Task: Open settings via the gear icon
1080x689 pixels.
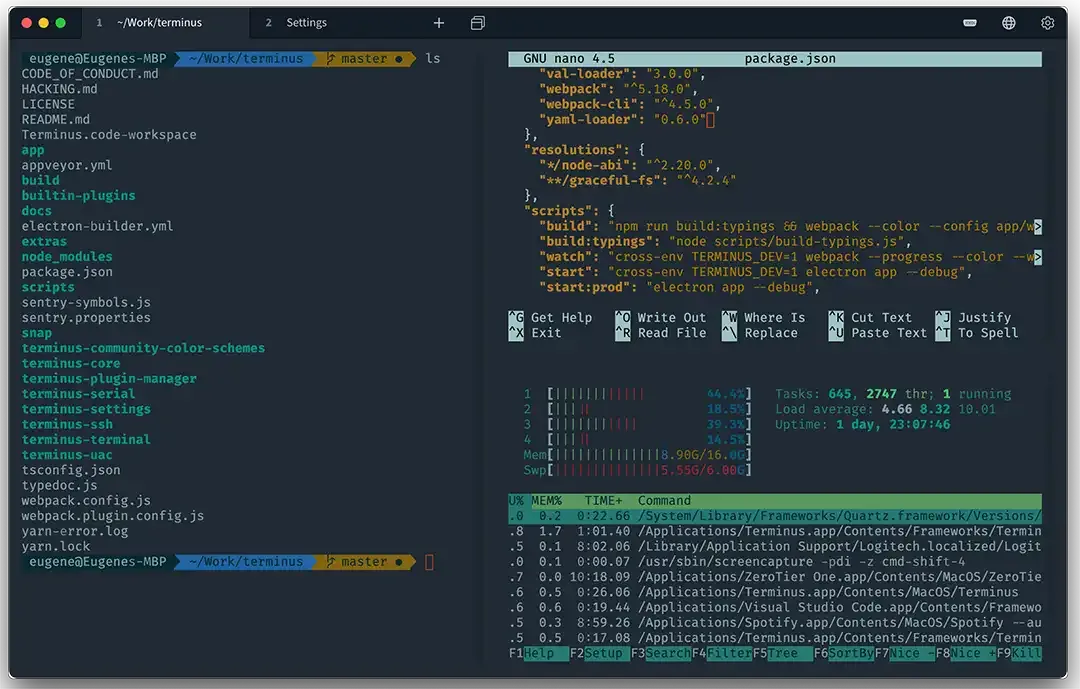Action: coord(1047,23)
